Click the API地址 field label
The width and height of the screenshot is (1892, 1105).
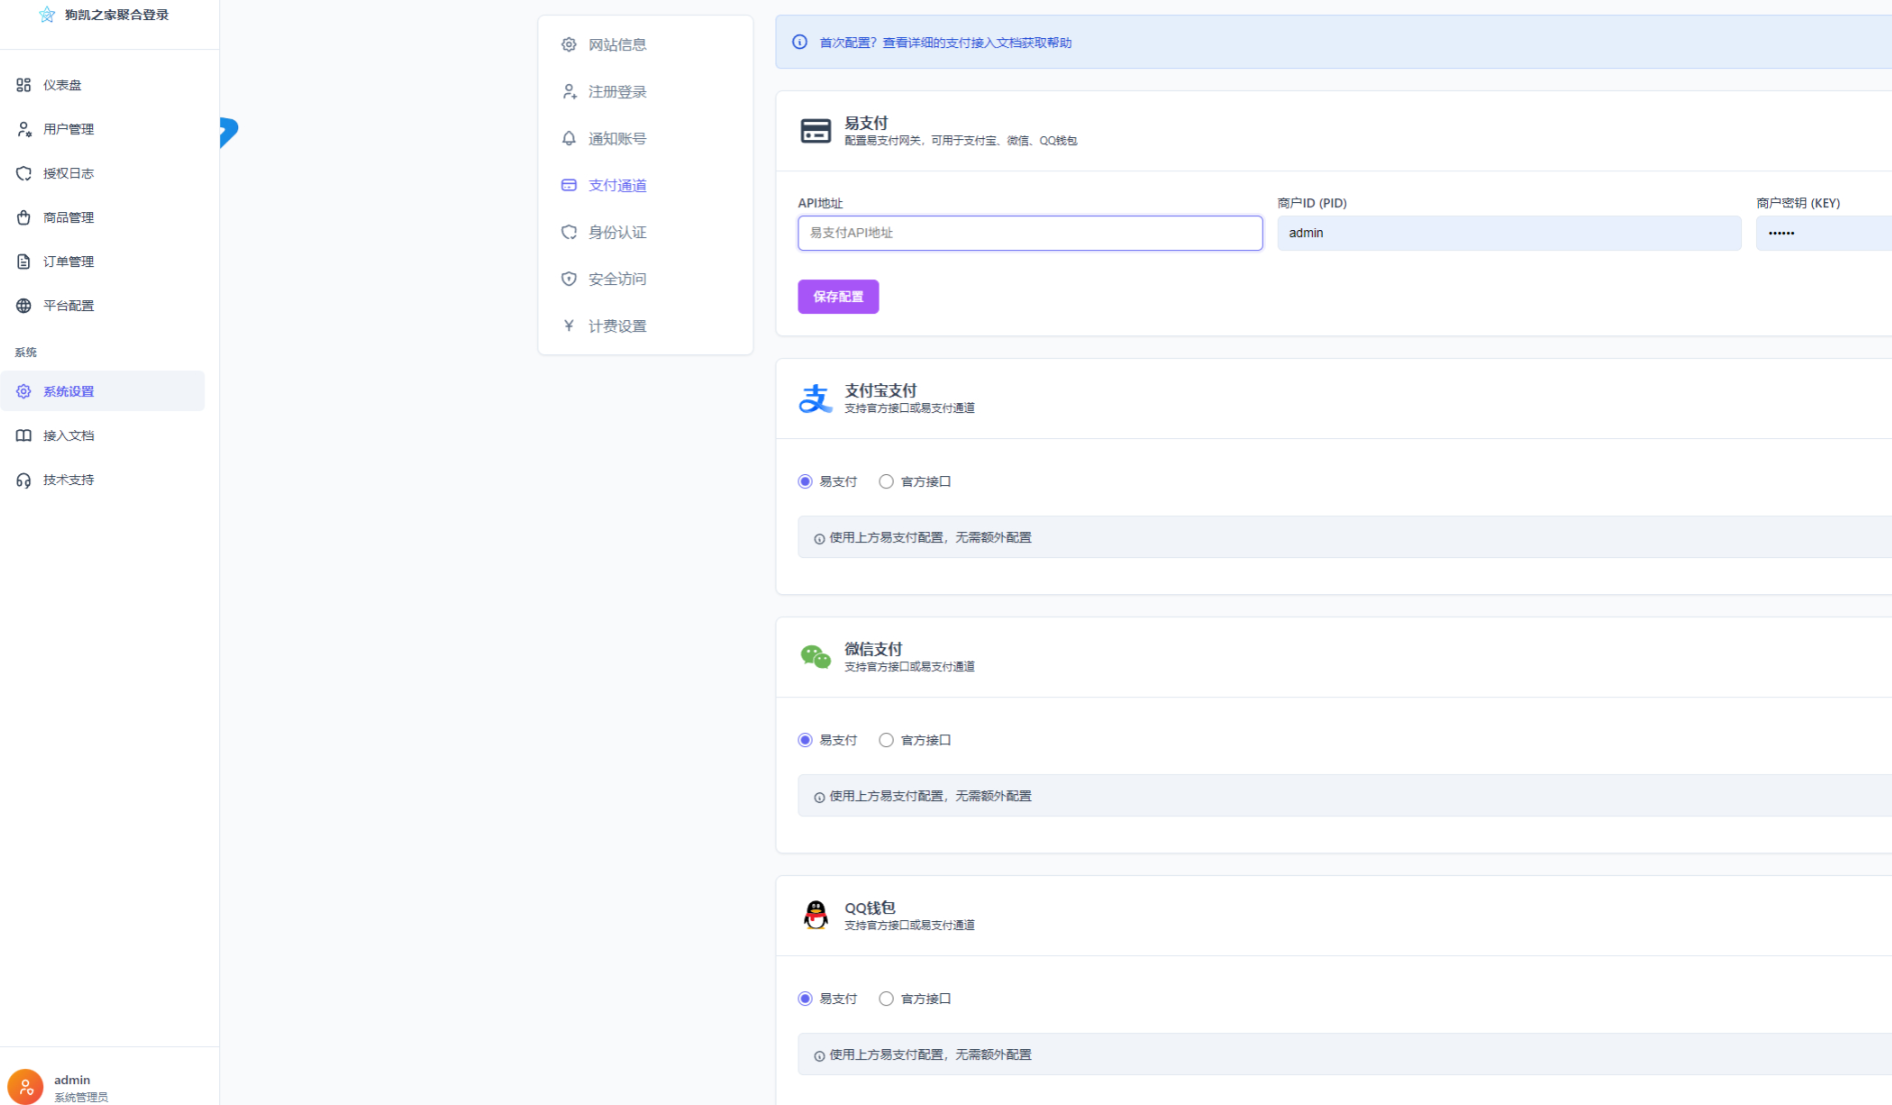[x=820, y=203]
